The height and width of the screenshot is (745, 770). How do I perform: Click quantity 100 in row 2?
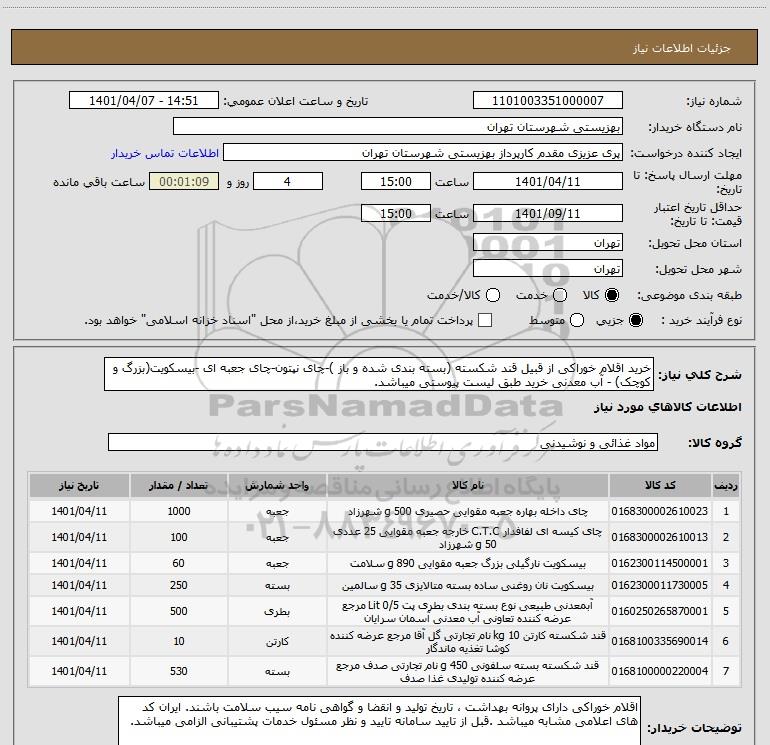point(179,537)
